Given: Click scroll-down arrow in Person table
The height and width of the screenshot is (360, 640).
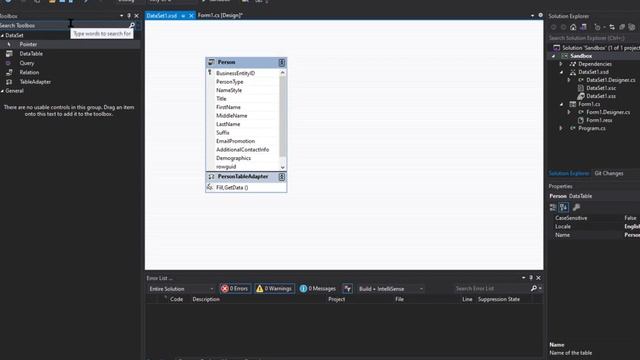Looking at the screenshot, I should (282, 167).
